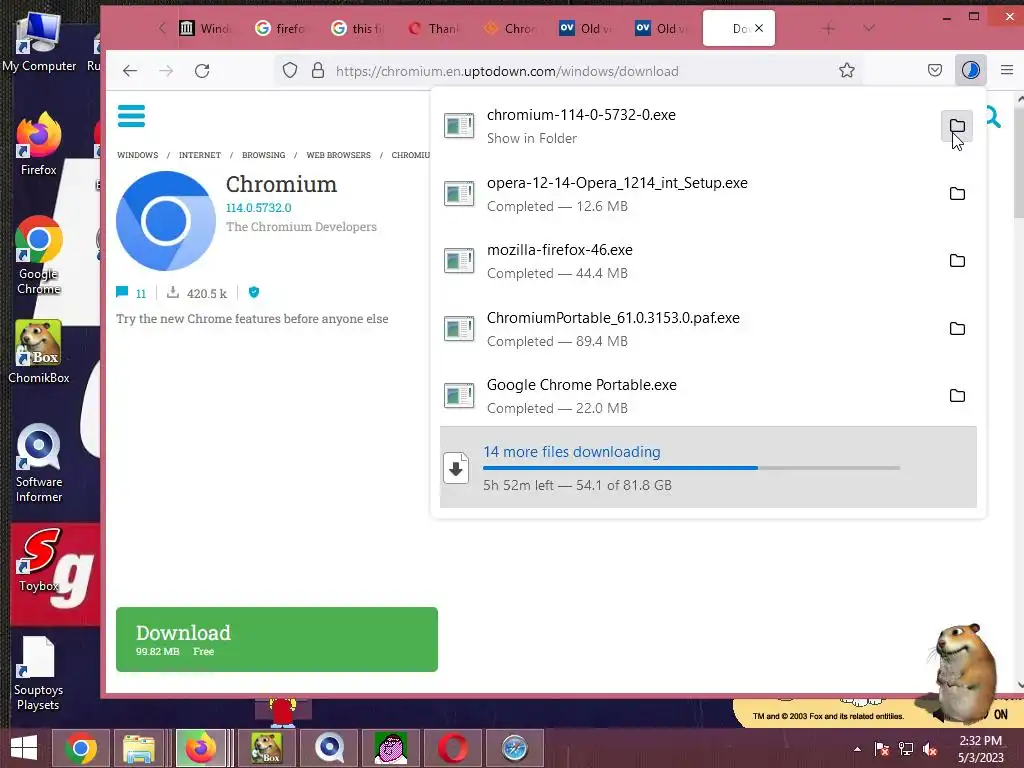Click the Chromium app logo
Screen dimensions: 1024x768
(166, 221)
